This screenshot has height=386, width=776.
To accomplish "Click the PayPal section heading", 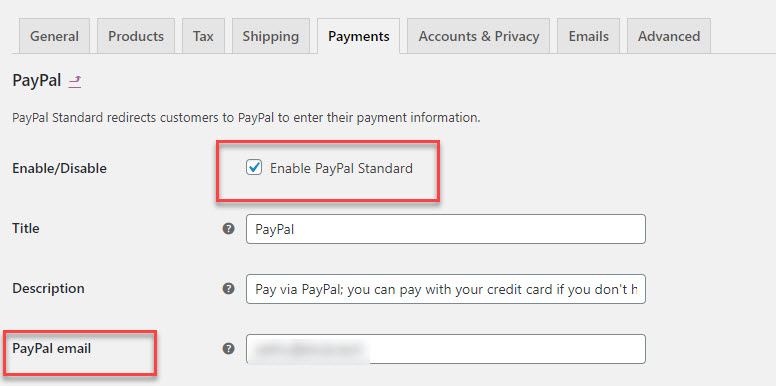I will [x=37, y=80].
